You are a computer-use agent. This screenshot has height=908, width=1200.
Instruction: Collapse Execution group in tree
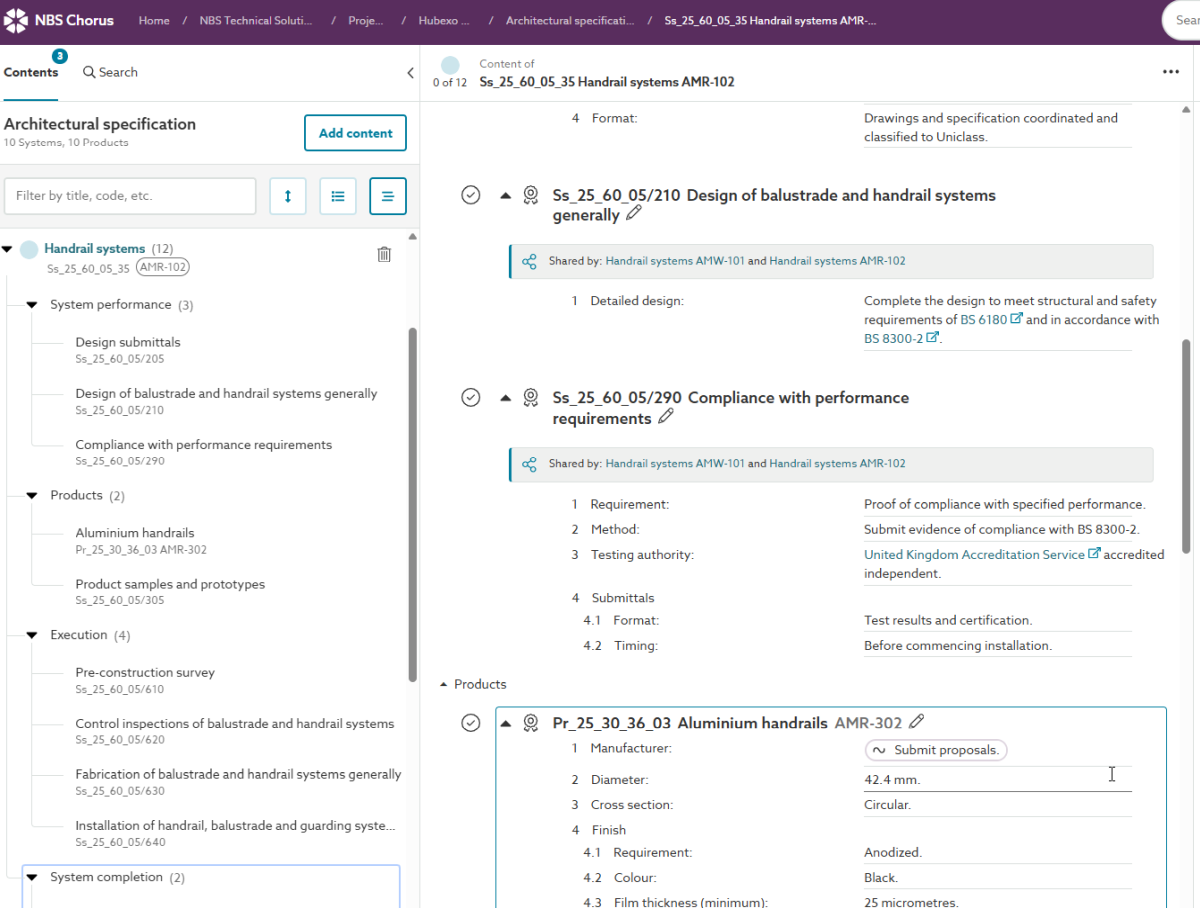[x=32, y=636]
